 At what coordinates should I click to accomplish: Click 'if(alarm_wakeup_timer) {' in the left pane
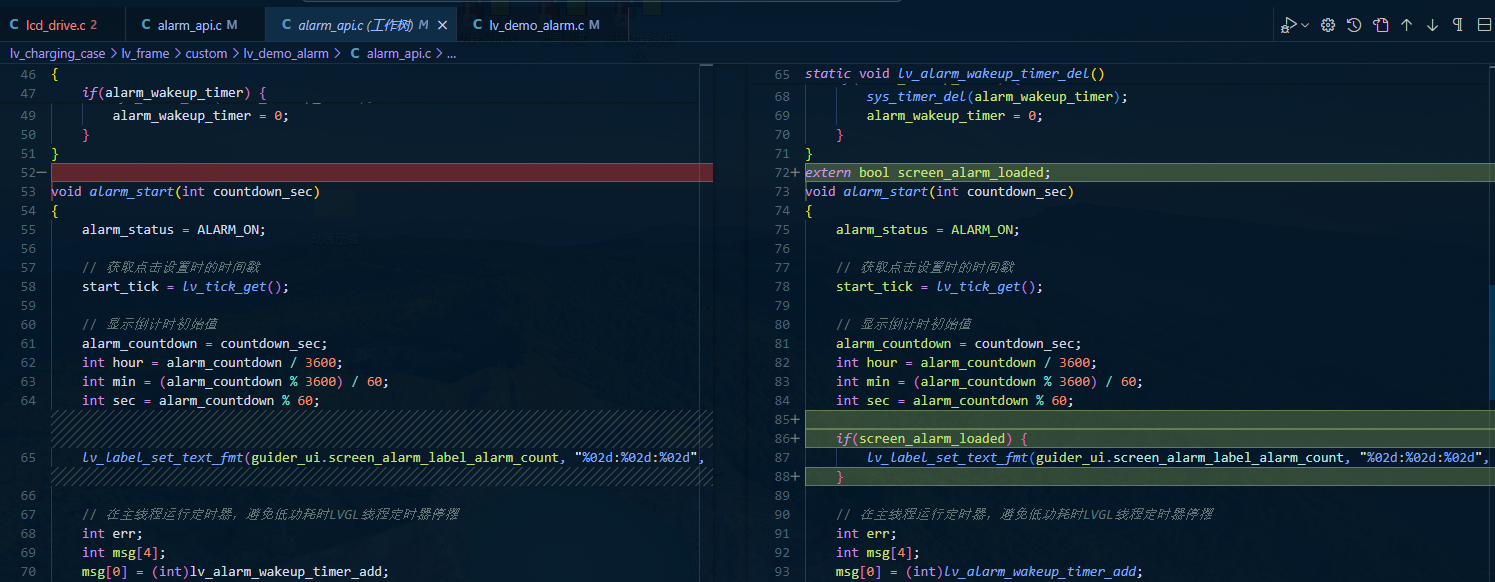click(x=174, y=93)
